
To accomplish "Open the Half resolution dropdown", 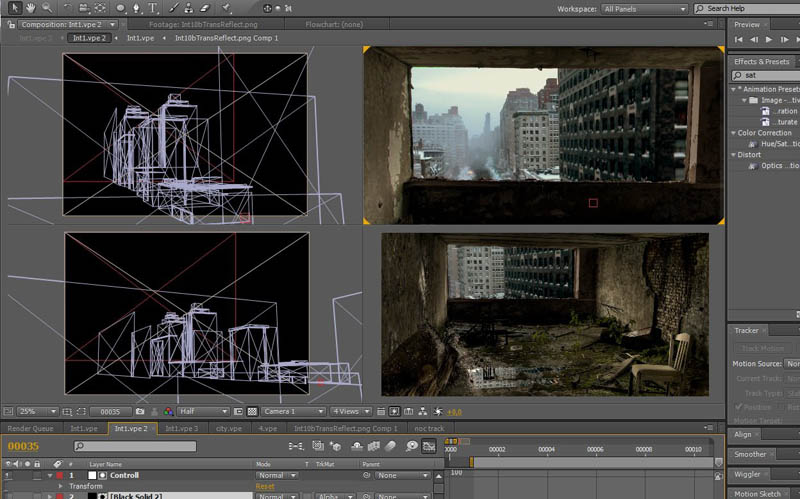I will pos(203,411).
